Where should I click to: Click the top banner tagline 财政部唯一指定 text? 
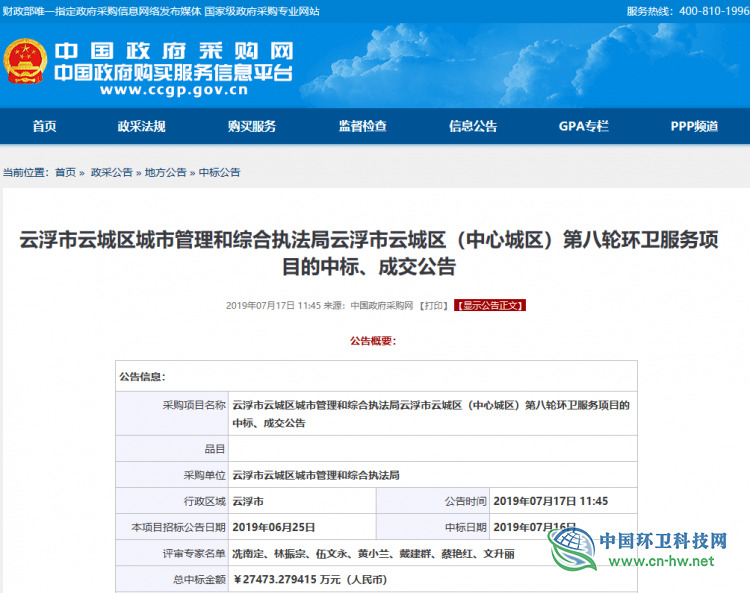161,11
